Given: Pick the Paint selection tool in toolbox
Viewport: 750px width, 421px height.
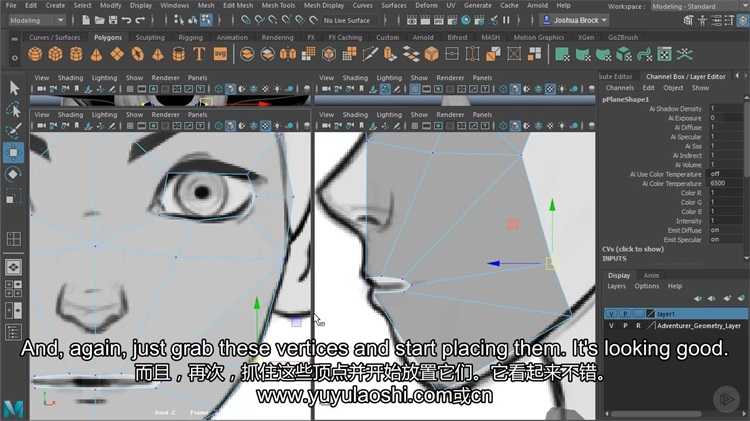Looking at the screenshot, I should (x=14, y=130).
